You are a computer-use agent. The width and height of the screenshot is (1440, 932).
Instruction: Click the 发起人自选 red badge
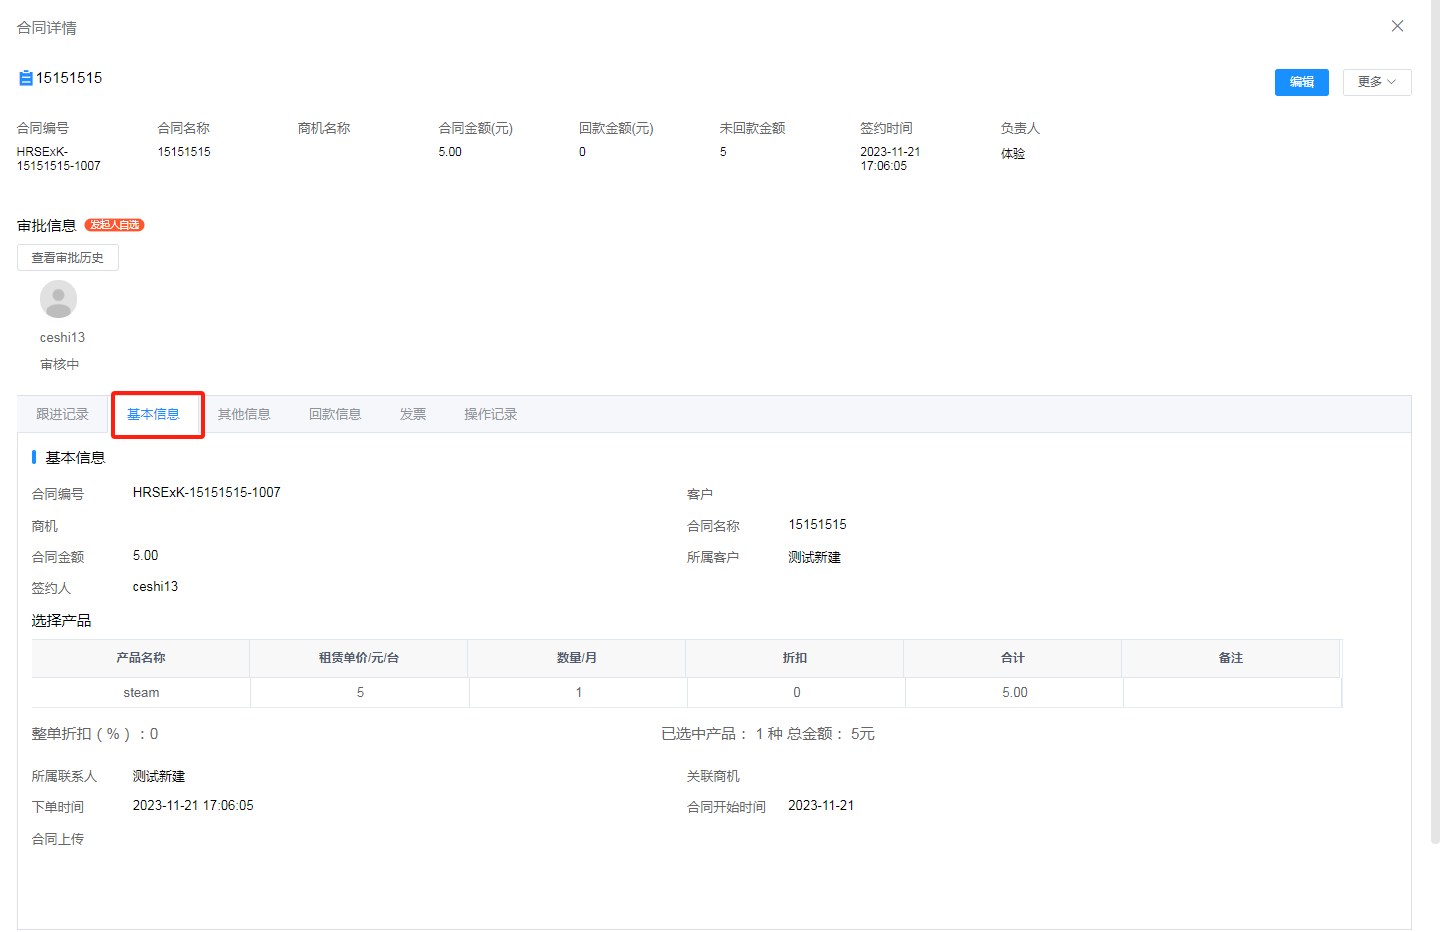coord(115,225)
